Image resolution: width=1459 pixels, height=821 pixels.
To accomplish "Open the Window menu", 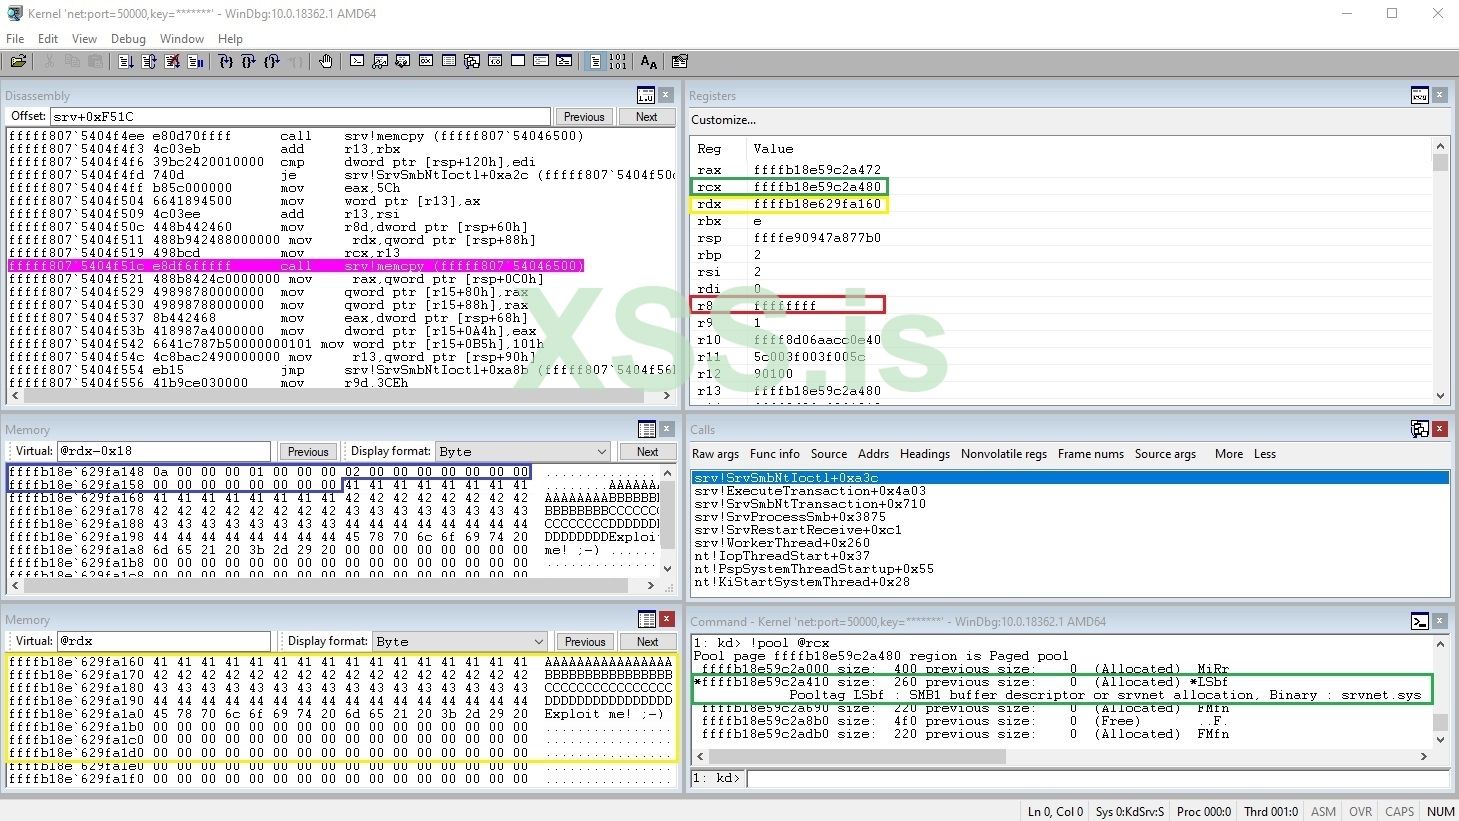I will [x=182, y=39].
